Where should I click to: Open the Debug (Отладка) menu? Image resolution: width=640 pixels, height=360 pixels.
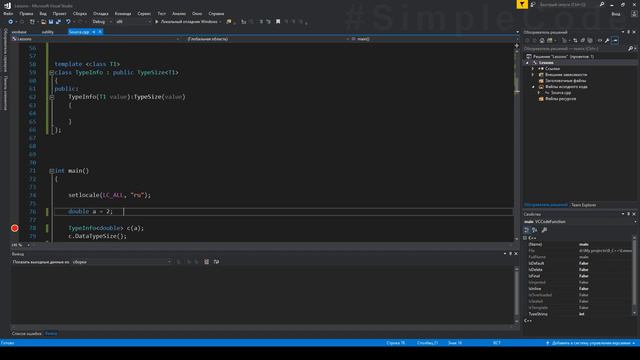[x=100, y=13]
